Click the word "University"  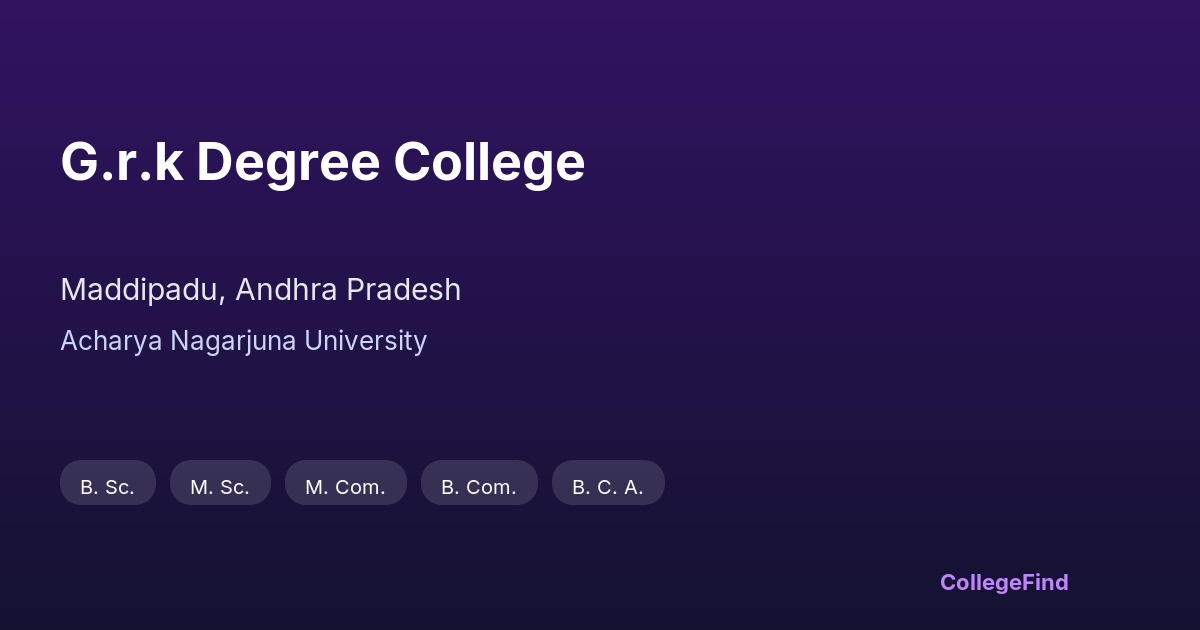[x=365, y=341]
